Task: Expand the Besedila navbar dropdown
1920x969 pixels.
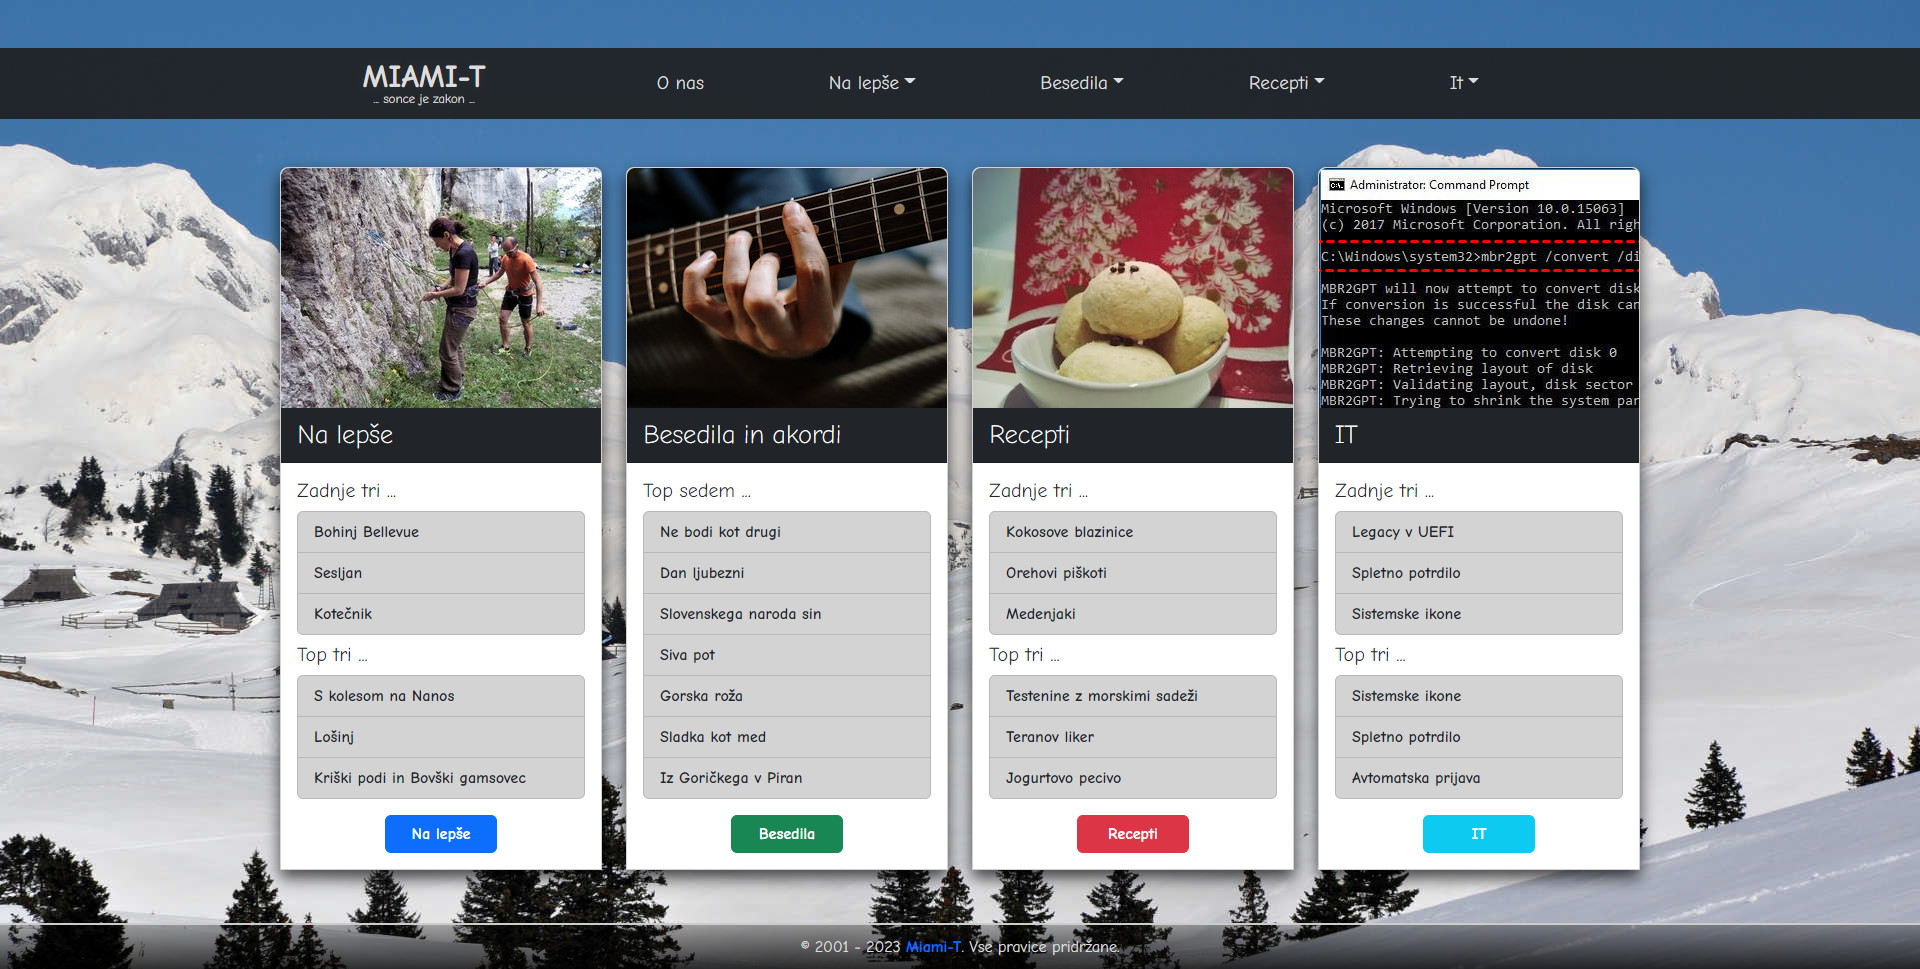Action: point(1082,83)
